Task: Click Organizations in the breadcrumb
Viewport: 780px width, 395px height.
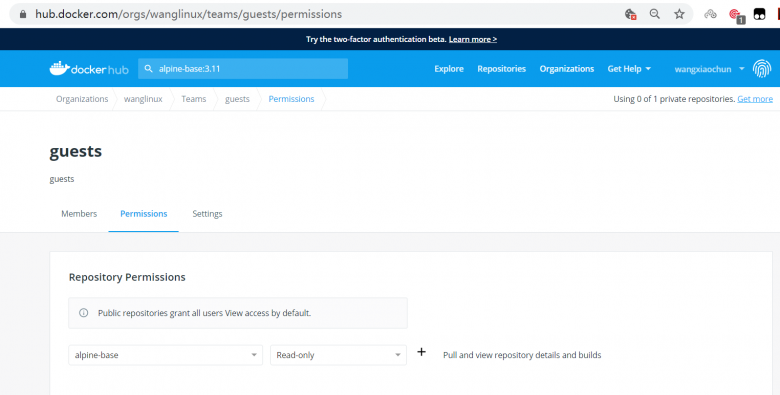Action: click(x=82, y=99)
